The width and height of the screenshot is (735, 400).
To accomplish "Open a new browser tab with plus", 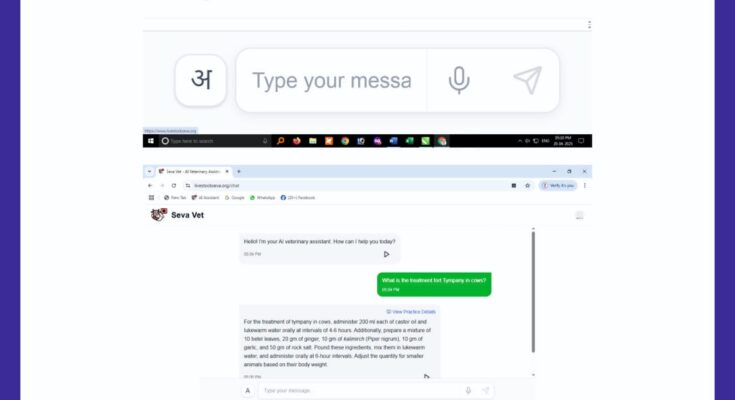I will (239, 172).
